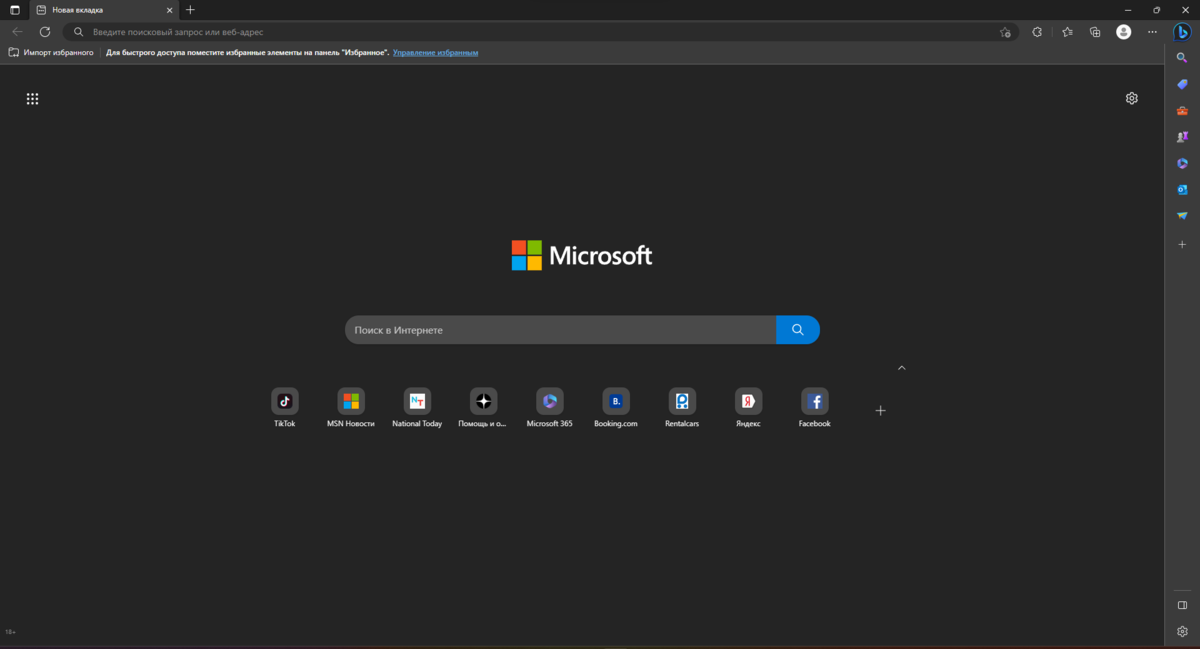The height and width of the screenshot is (649, 1200).
Task: Click the Импорт избранного button
Action: click(x=50, y=52)
